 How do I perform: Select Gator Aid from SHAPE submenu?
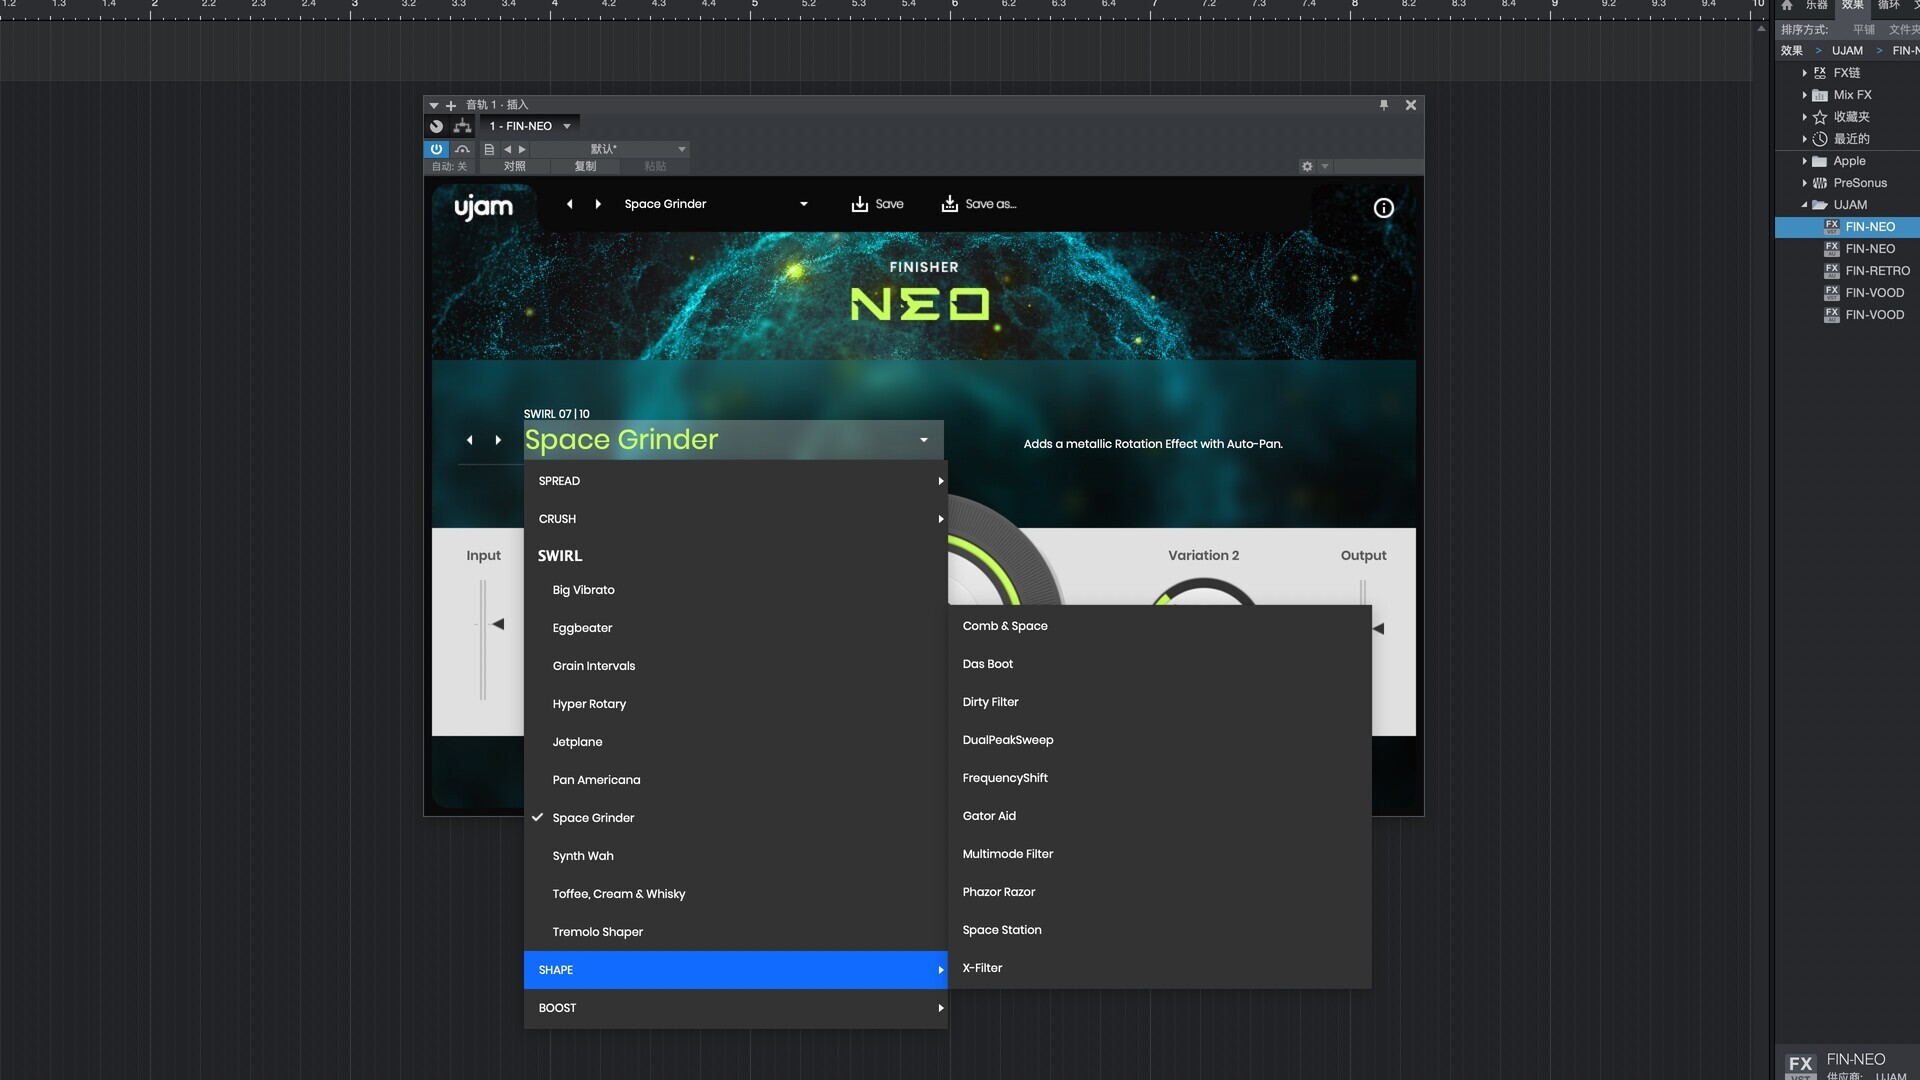click(x=1160, y=816)
